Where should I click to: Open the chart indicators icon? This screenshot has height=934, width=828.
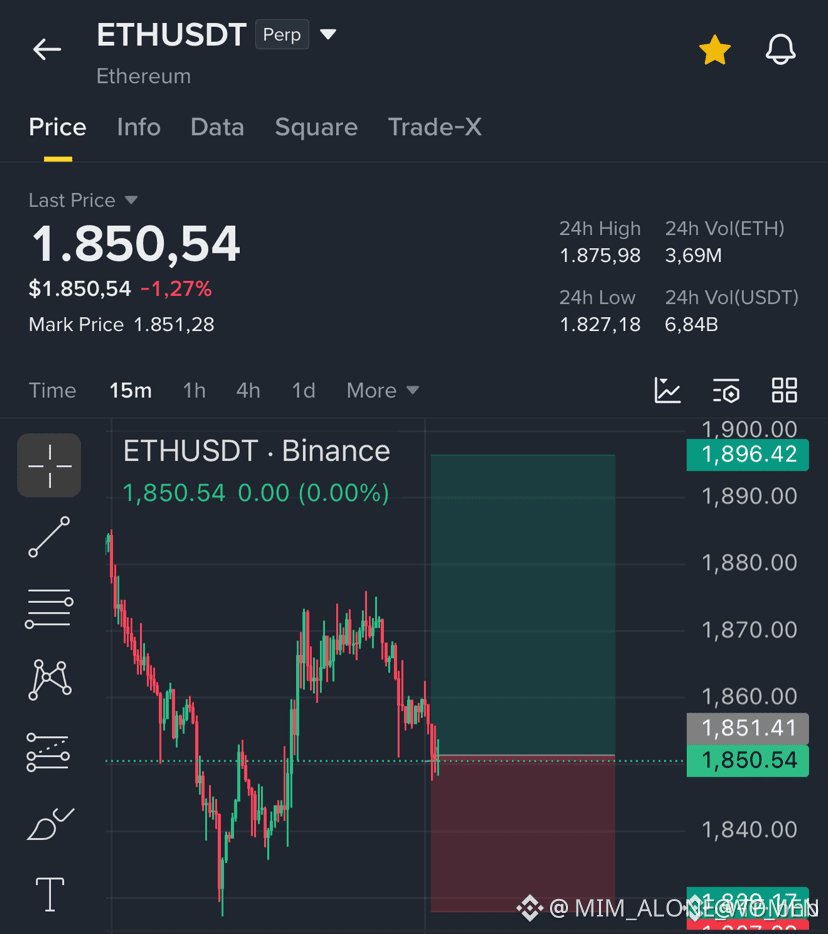point(667,391)
